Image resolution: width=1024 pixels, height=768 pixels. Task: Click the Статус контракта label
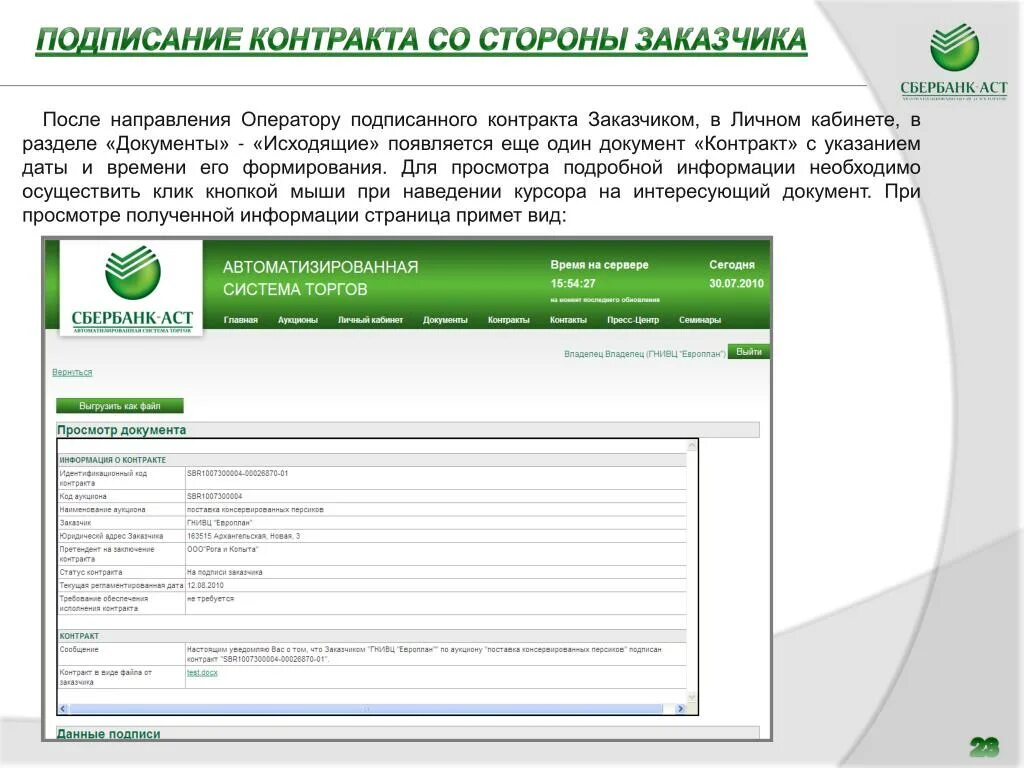[x=91, y=572]
